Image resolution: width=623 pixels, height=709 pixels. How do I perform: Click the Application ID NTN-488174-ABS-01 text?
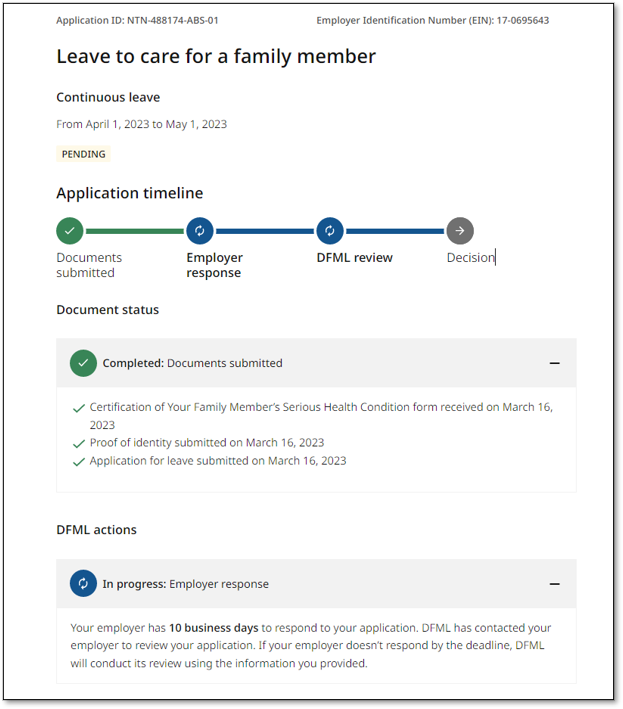pyautogui.click(x=137, y=20)
